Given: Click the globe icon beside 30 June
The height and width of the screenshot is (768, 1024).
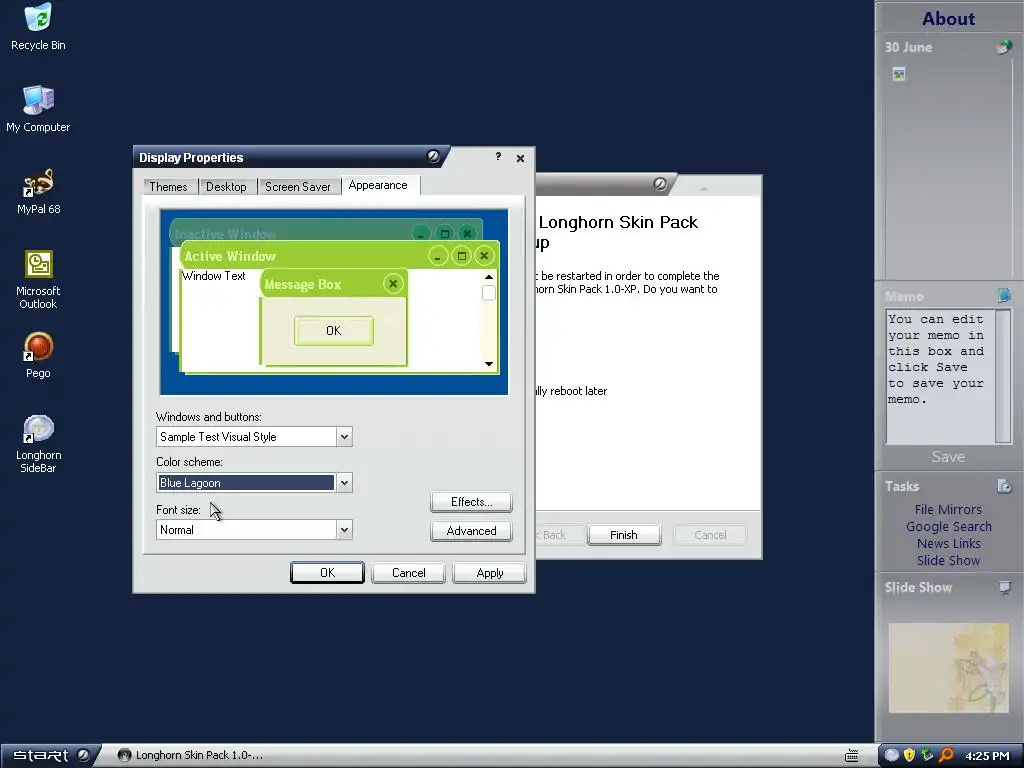Looking at the screenshot, I should coord(1004,47).
